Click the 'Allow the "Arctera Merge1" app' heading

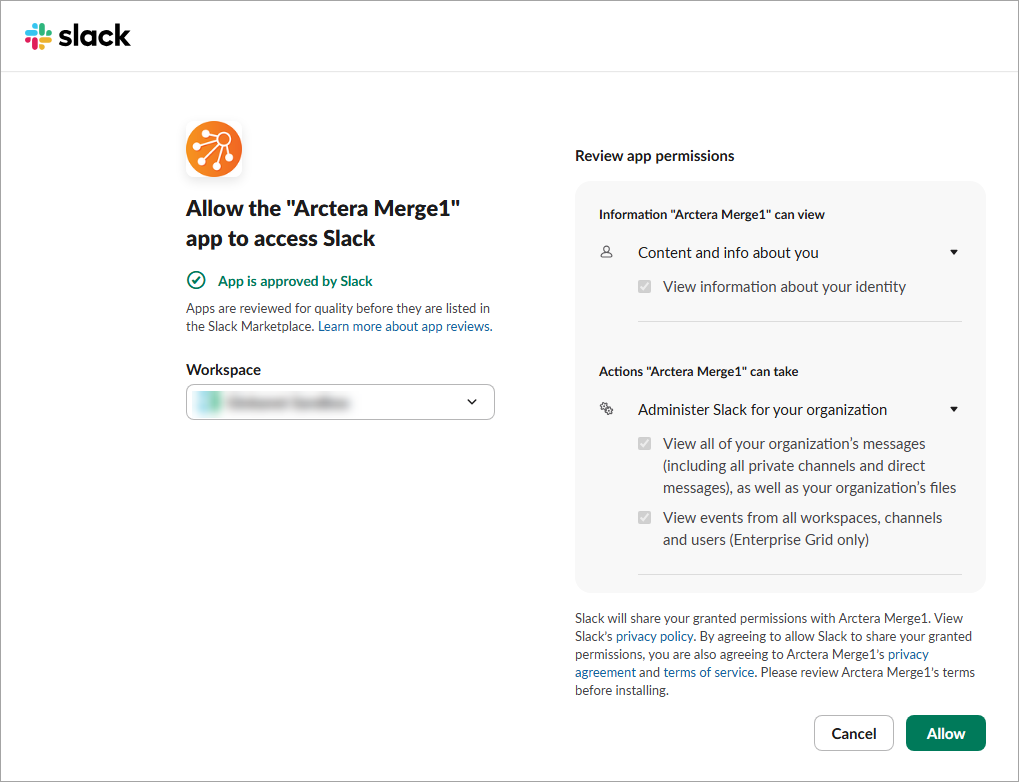point(323,224)
